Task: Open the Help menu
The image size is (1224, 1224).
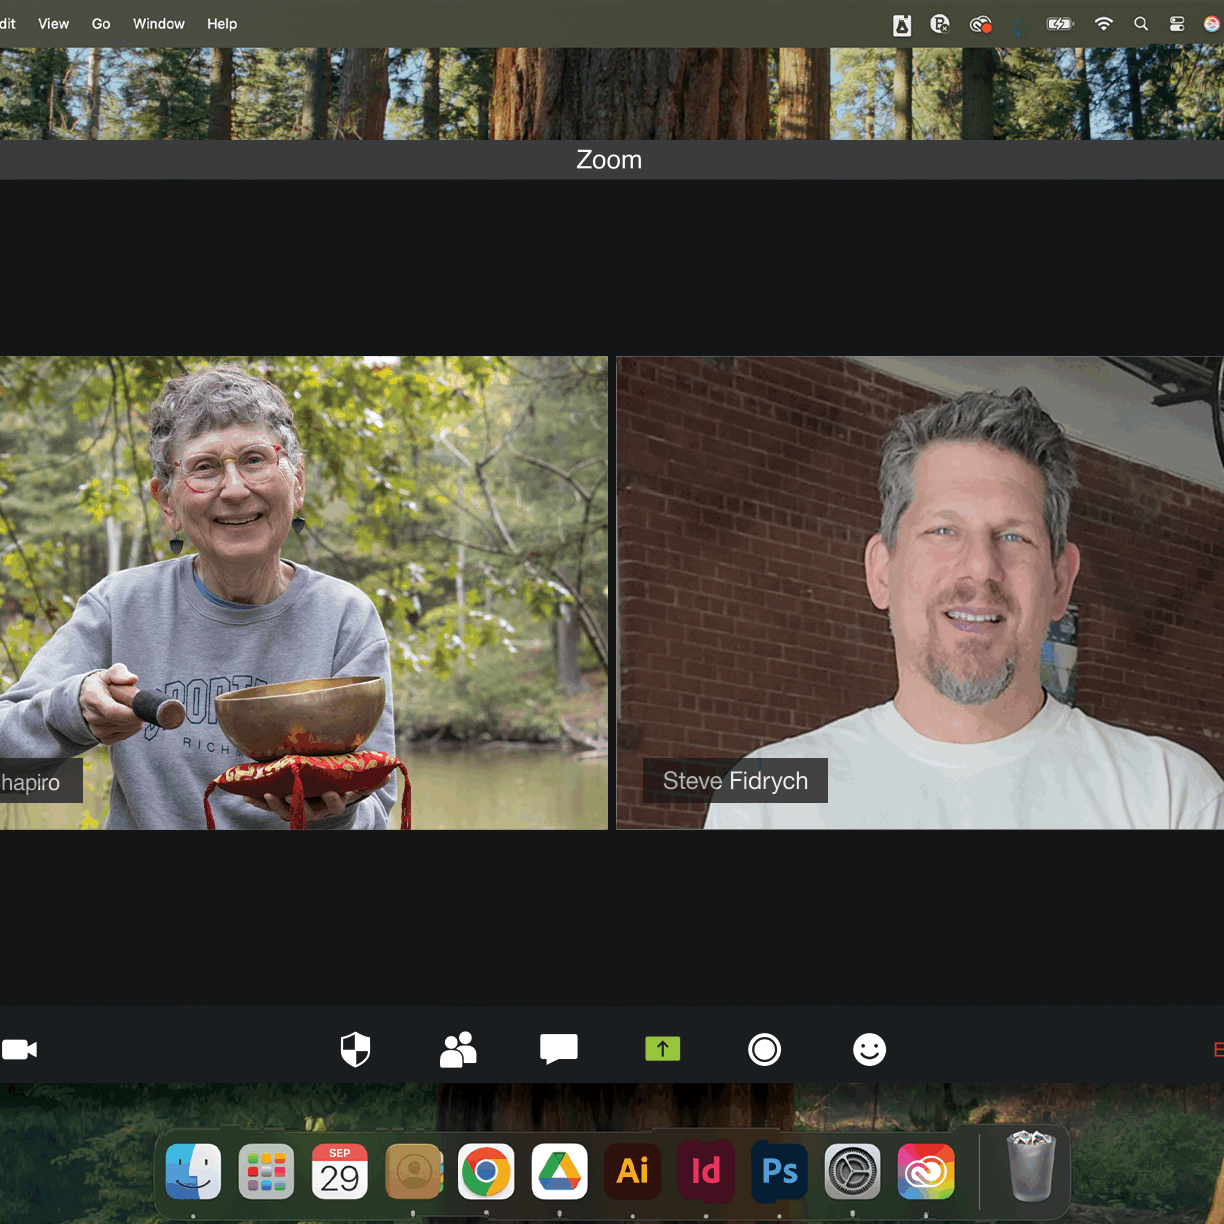Action: 222,24
